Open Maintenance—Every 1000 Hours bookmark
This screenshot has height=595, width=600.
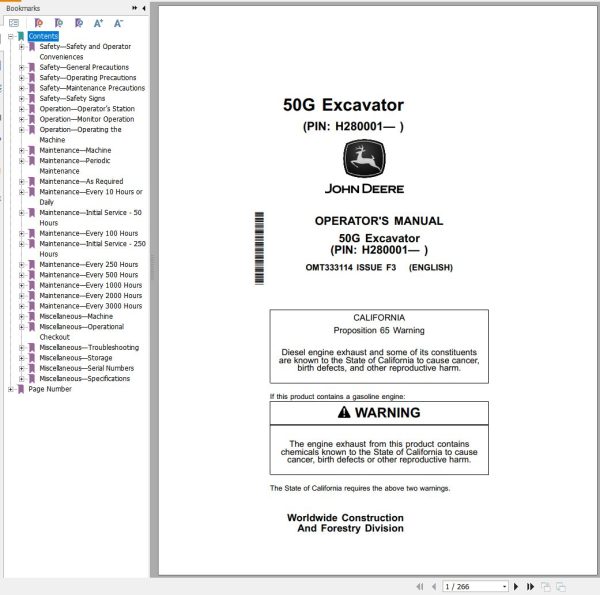point(91,285)
